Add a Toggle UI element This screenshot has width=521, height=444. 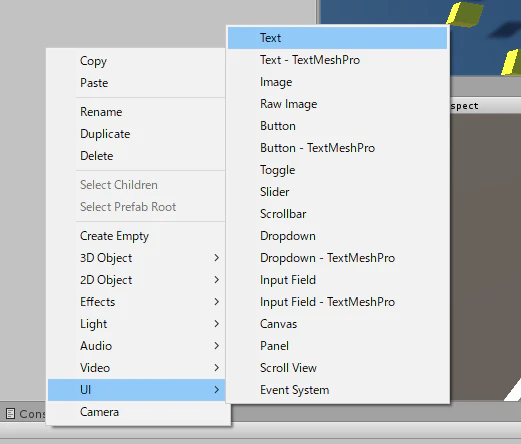coord(337,170)
